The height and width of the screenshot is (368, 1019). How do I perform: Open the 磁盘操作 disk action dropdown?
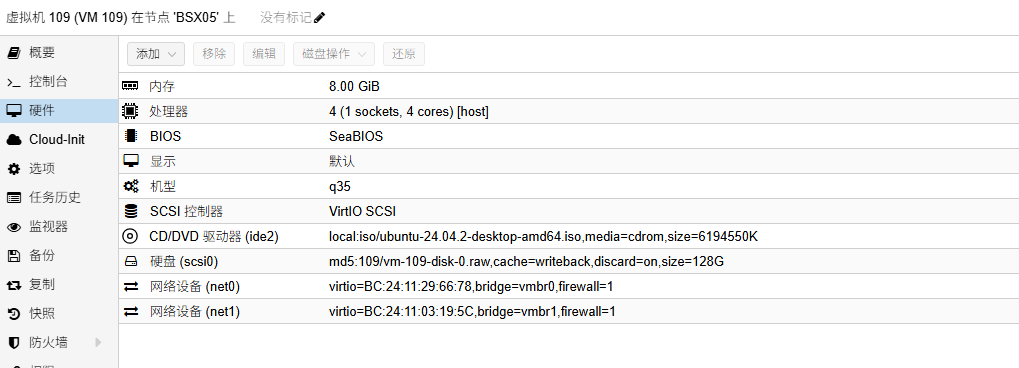click(x=334, y=54)
